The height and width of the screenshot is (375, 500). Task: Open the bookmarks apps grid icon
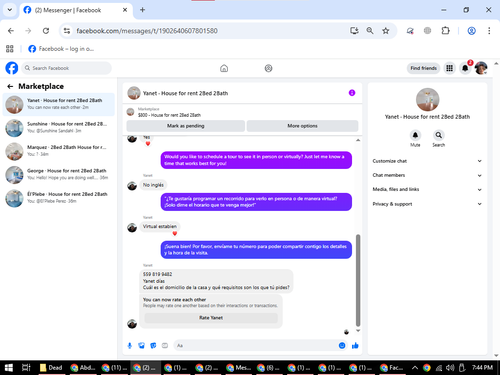[10, 49]
